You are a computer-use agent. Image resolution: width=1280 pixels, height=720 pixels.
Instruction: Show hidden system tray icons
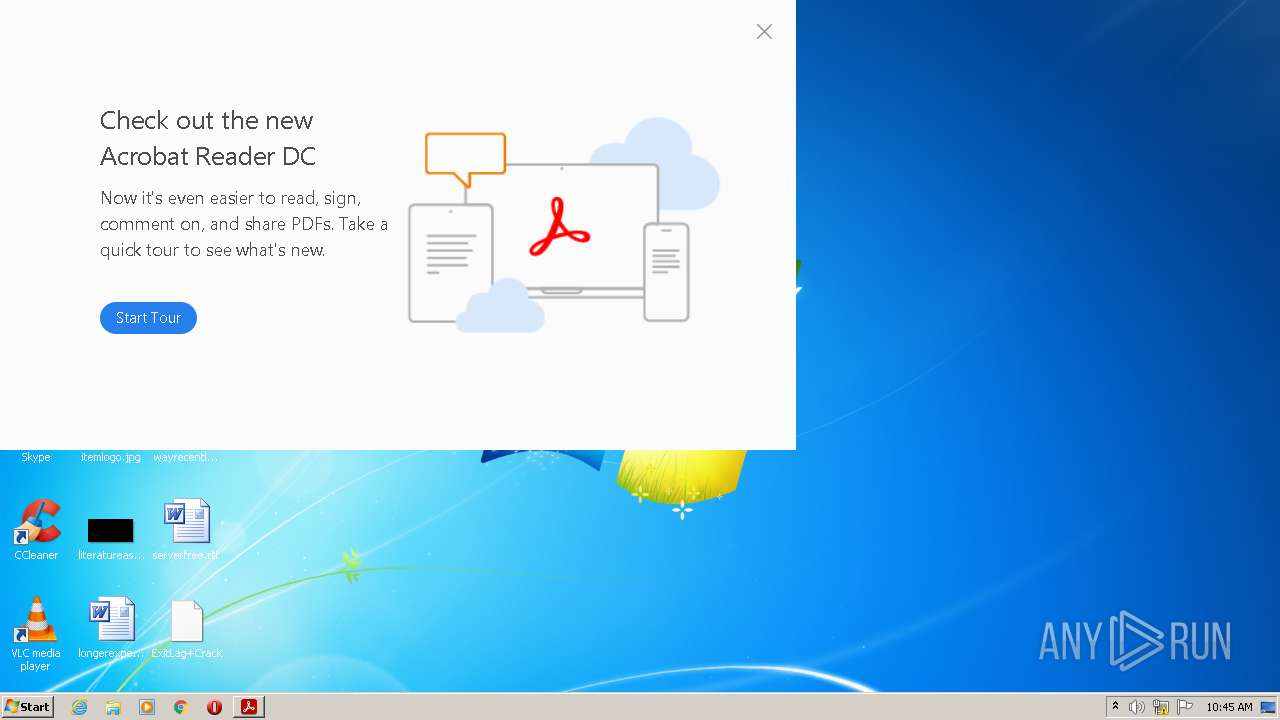[x=1115, y=707]
